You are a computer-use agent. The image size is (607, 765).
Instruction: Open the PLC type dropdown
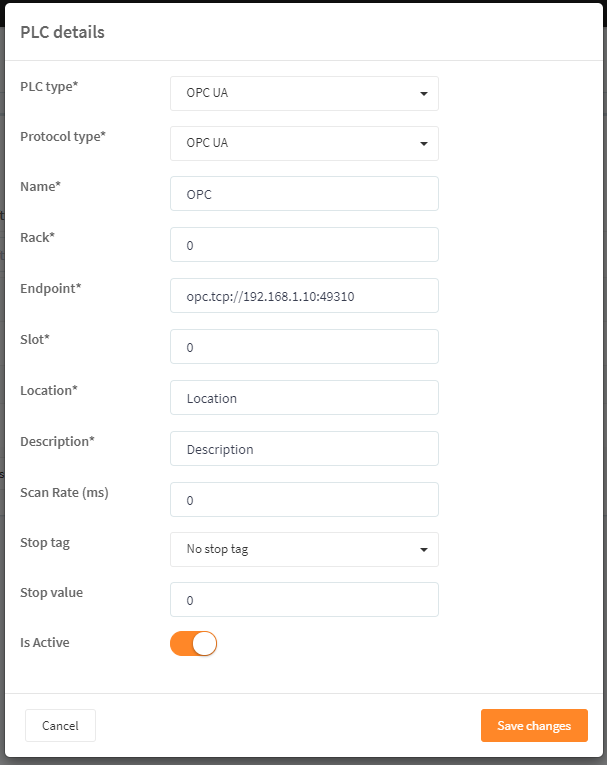pyautogui.click(x=304, y=93)
